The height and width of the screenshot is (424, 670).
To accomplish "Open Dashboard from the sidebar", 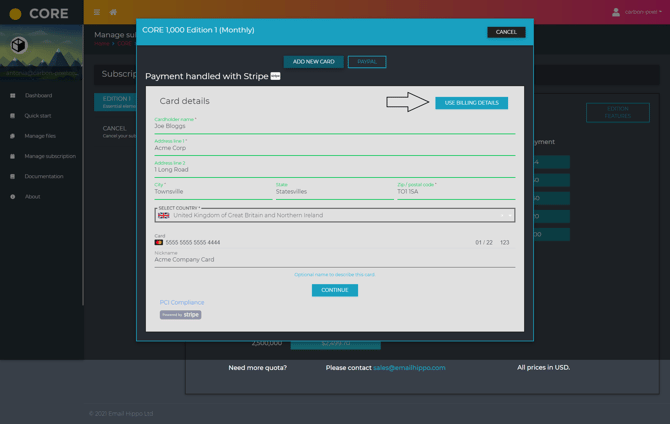I will 38,95.
